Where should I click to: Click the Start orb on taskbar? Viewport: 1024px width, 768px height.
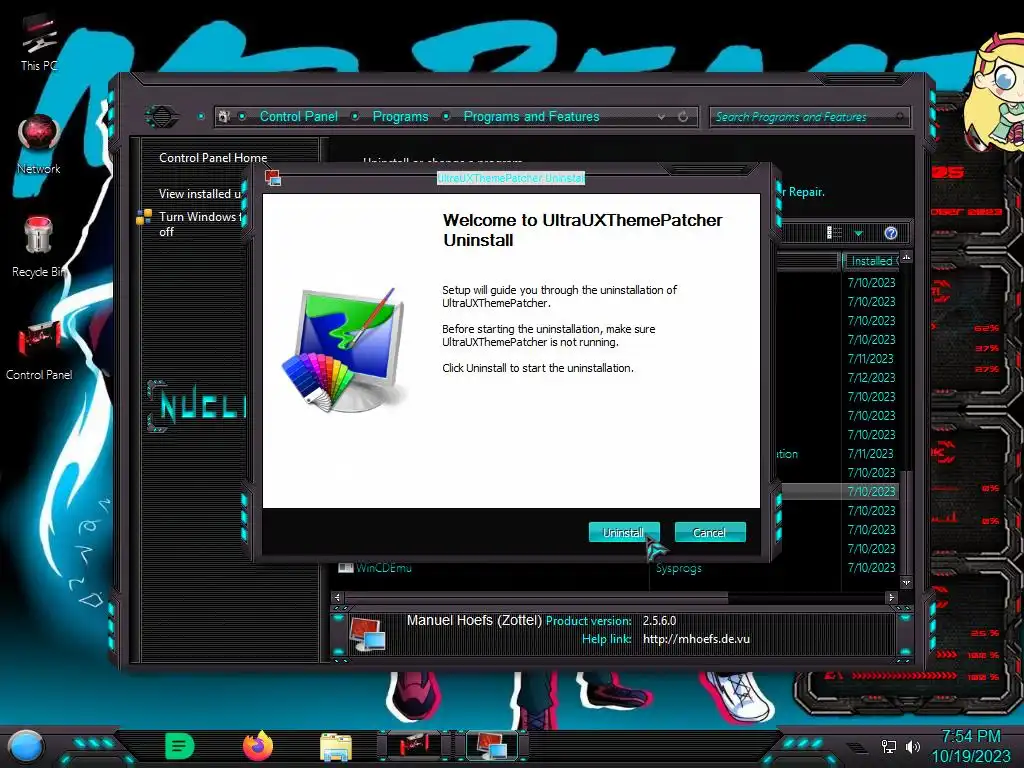[x=26, y=746]
